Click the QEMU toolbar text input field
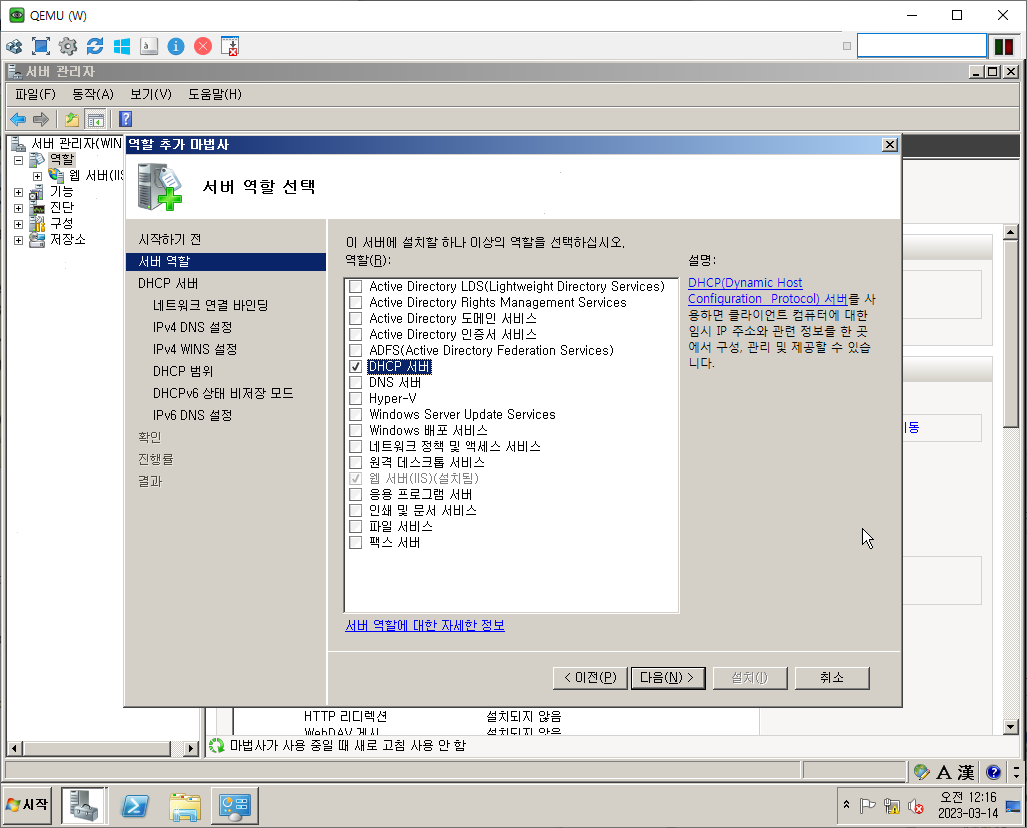This screenshot has height=828, width=1027. click(922, 46)
